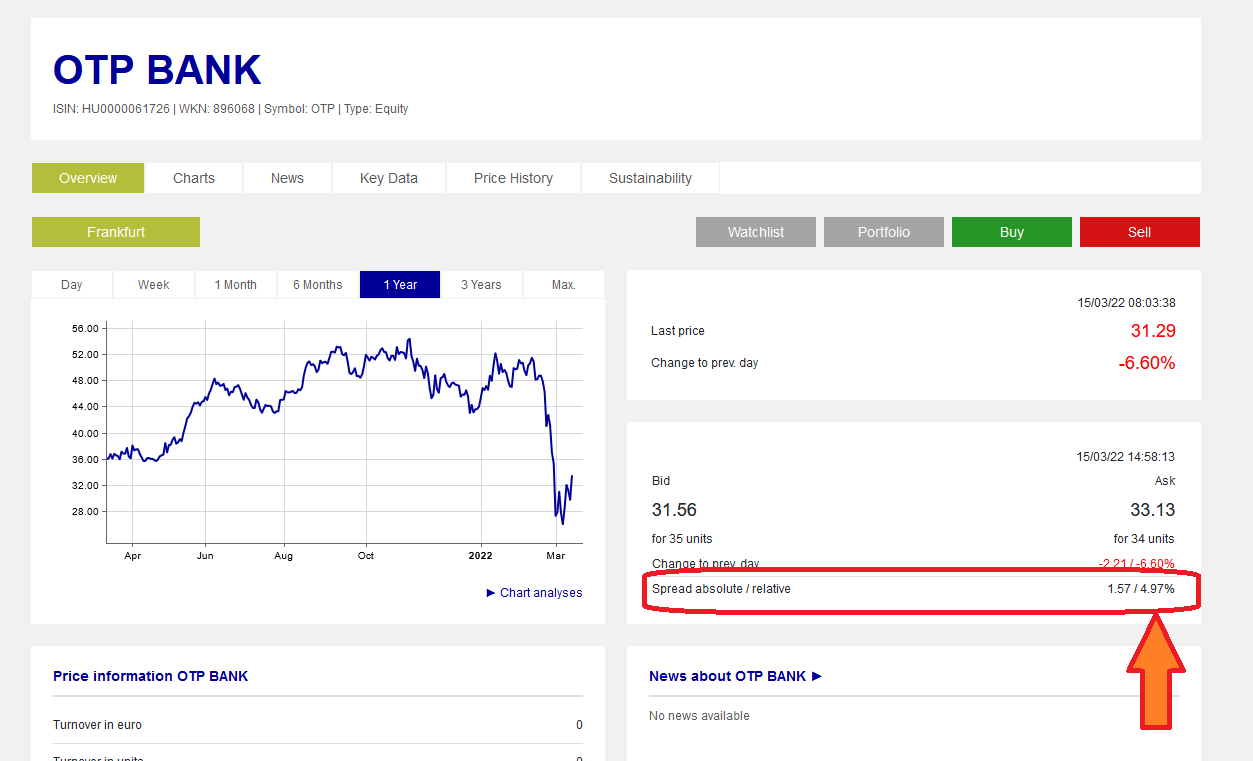Click the Portfolio button
This screenshot has height=761, width=1253.
click(x=884, y=232)
